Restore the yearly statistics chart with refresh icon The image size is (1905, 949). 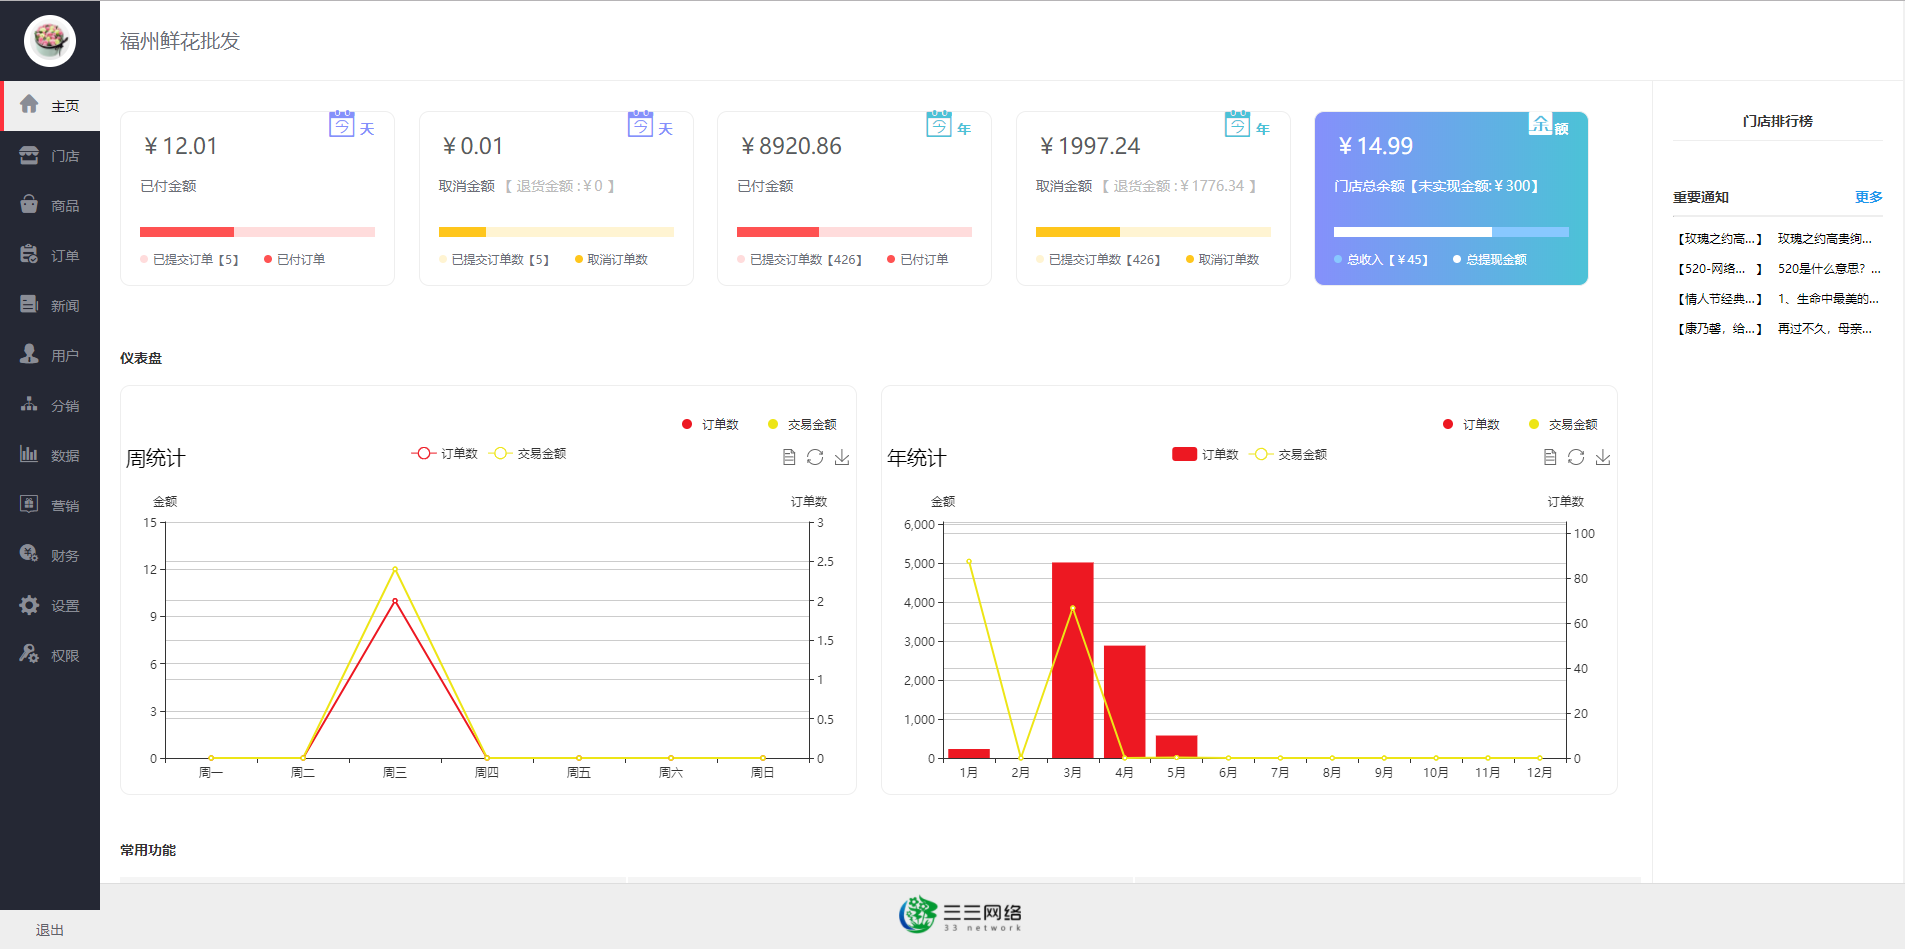coord(1576,457)
